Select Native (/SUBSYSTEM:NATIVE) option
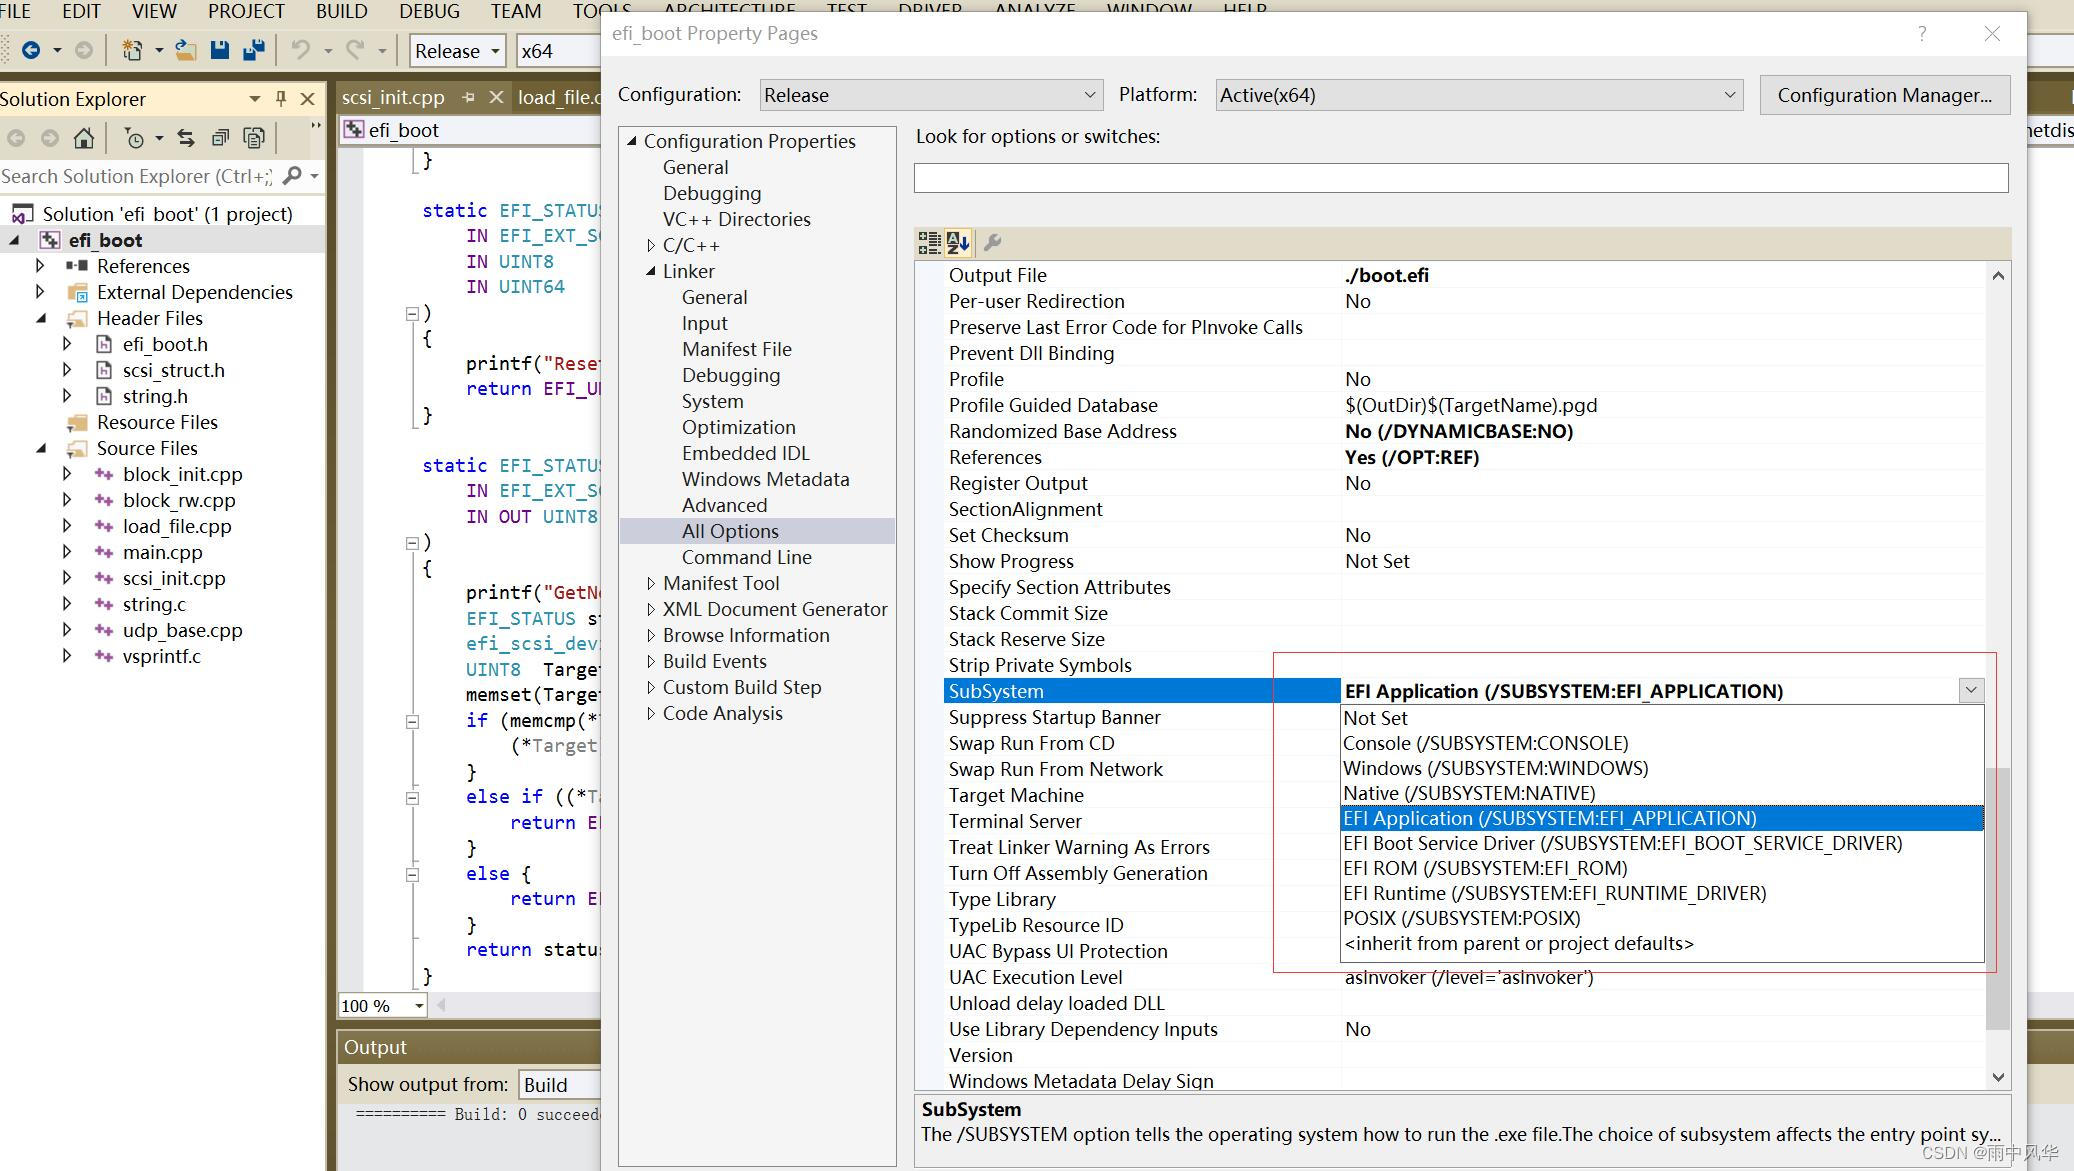 (1661, 793)
